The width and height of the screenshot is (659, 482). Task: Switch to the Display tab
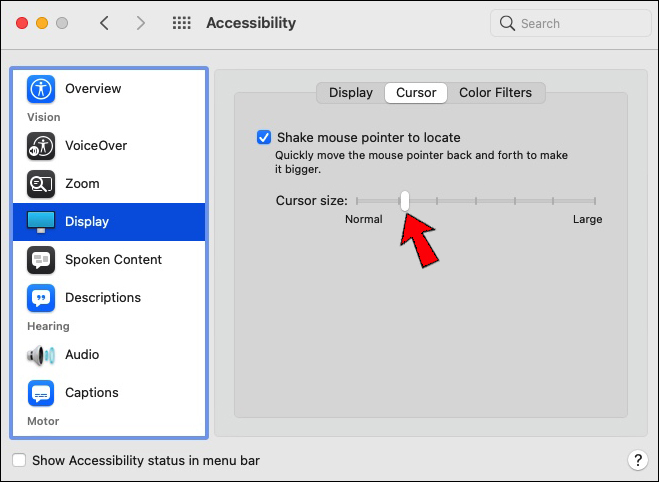(350, 93)
